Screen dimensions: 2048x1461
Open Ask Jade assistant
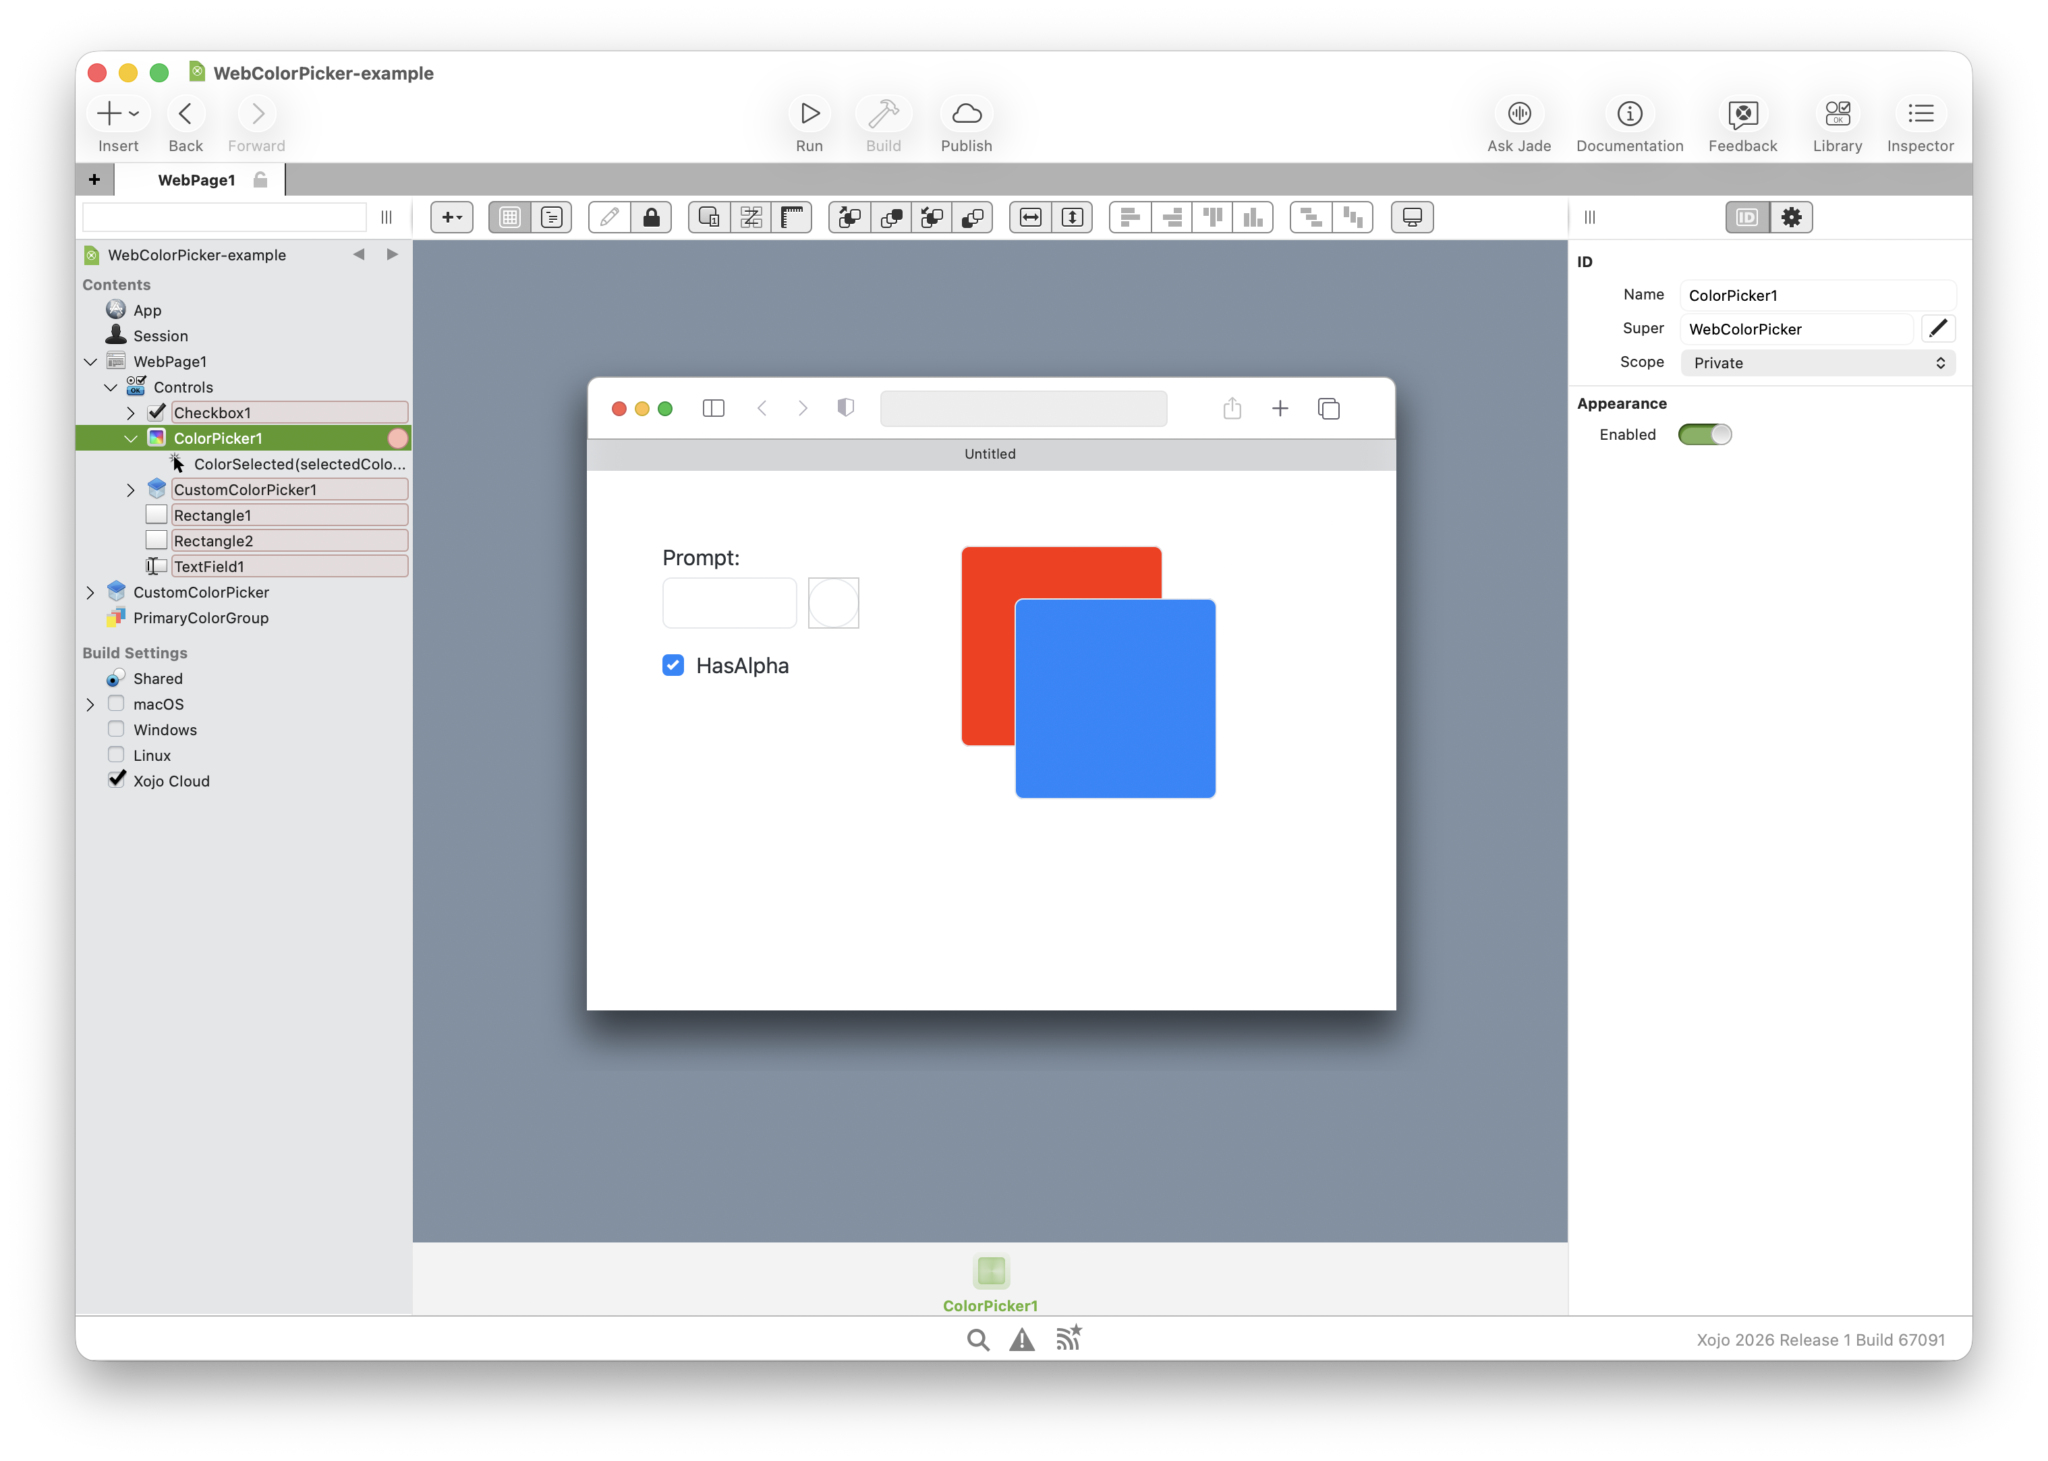1518,114
